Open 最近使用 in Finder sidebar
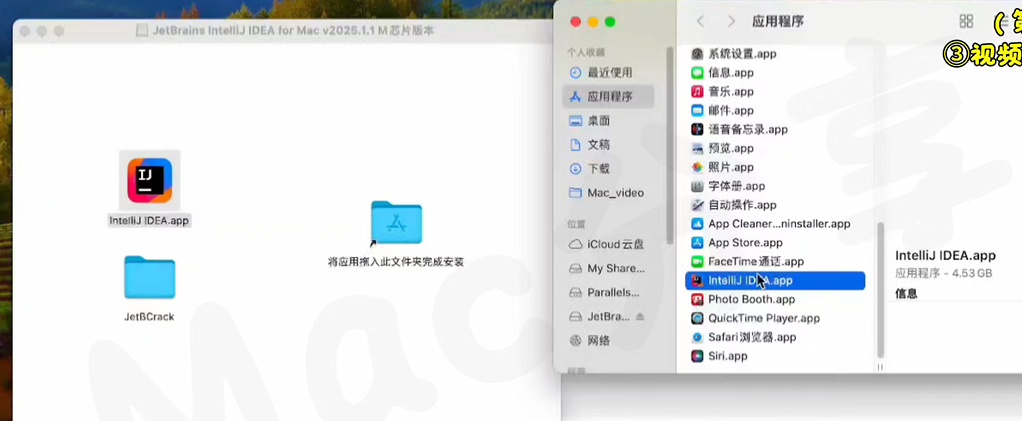This screenshot has width=1022, height=421. tap(607, 72)
